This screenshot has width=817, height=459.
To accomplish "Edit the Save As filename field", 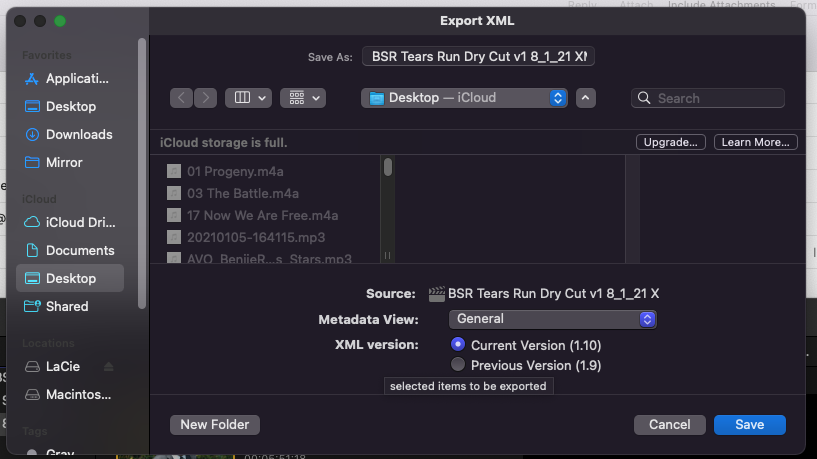I will pyautogui.click(x=480, y=57).
